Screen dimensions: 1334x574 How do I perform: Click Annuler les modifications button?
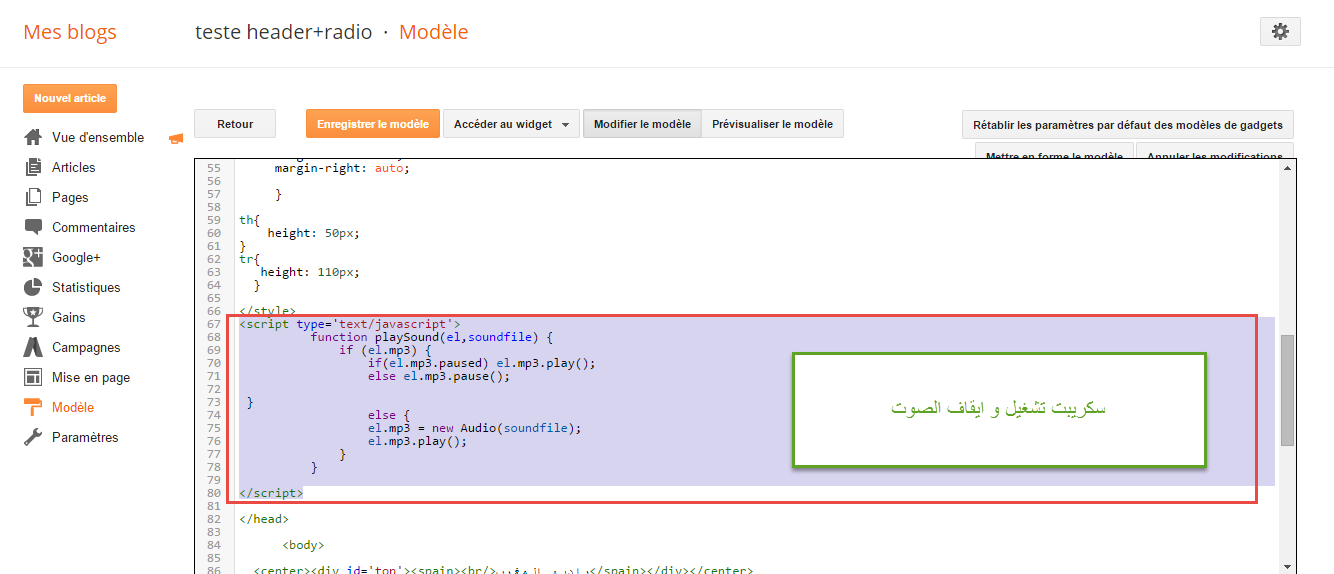tap(1215, 151)
